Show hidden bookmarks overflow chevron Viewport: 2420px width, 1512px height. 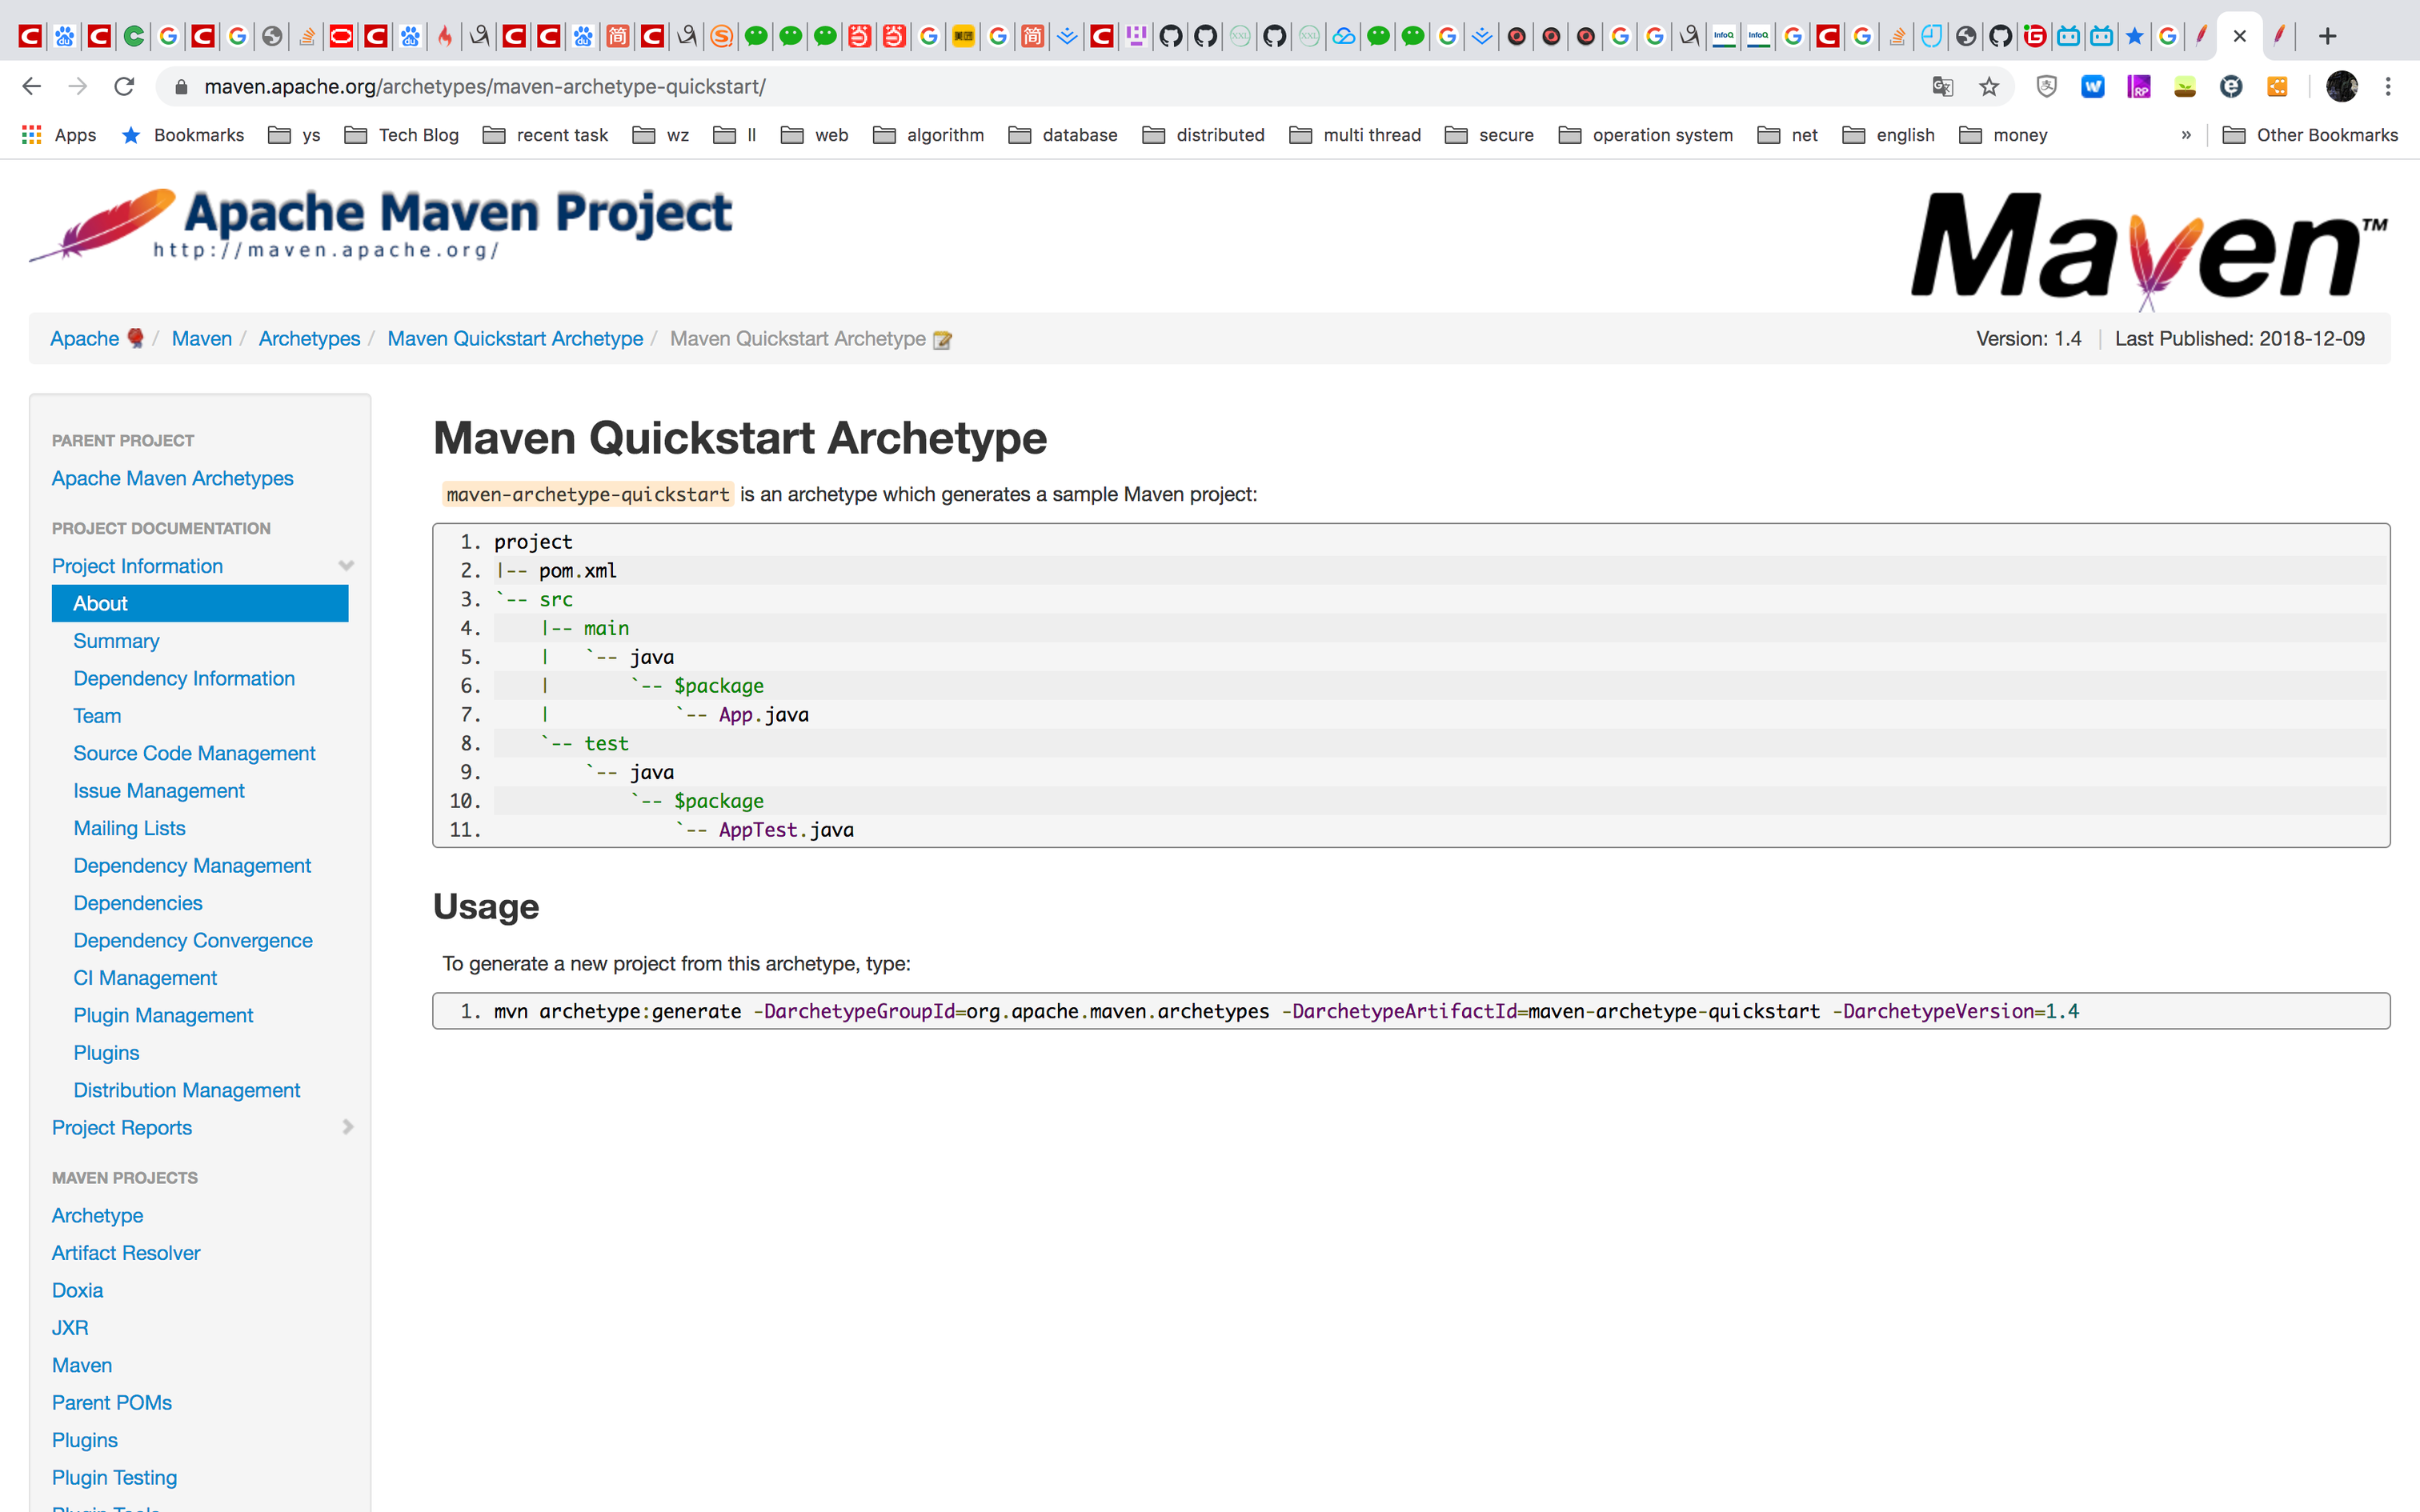[x=2186, y=135]
